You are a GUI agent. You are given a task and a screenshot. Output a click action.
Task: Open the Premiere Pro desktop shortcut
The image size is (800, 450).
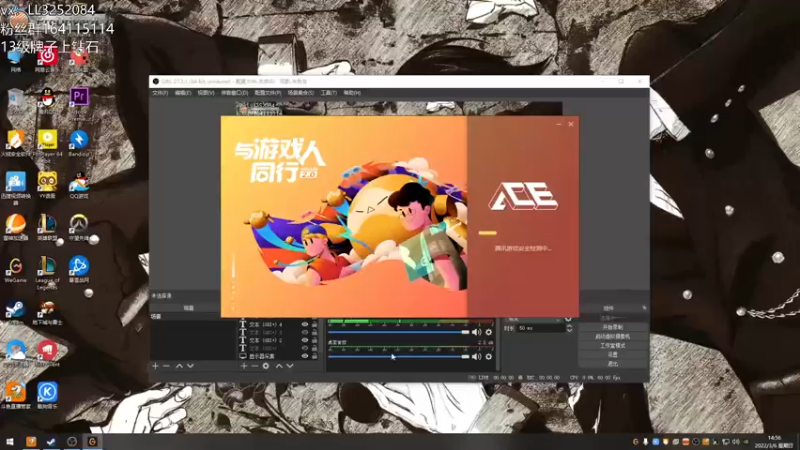click(79, 97)
